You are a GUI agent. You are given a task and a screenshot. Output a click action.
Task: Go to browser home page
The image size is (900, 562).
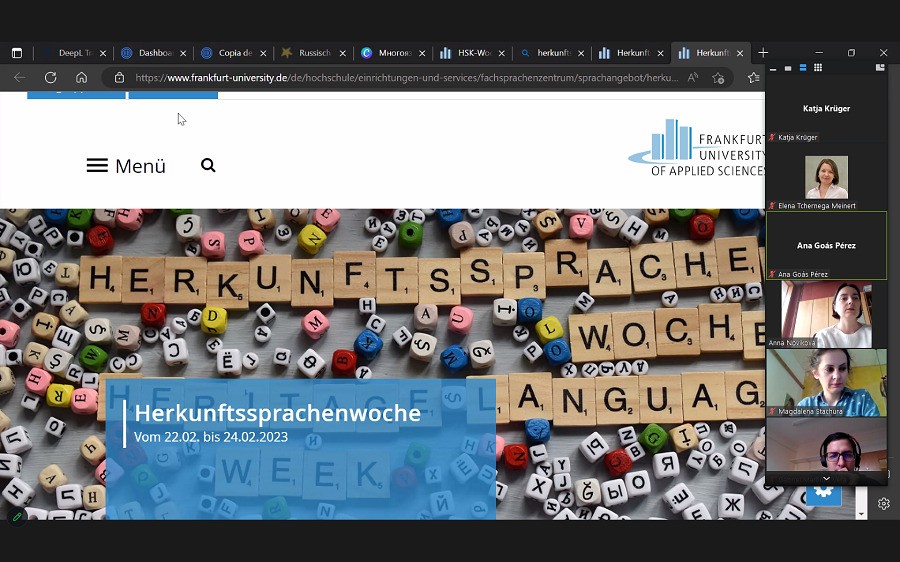pos(81,78)
